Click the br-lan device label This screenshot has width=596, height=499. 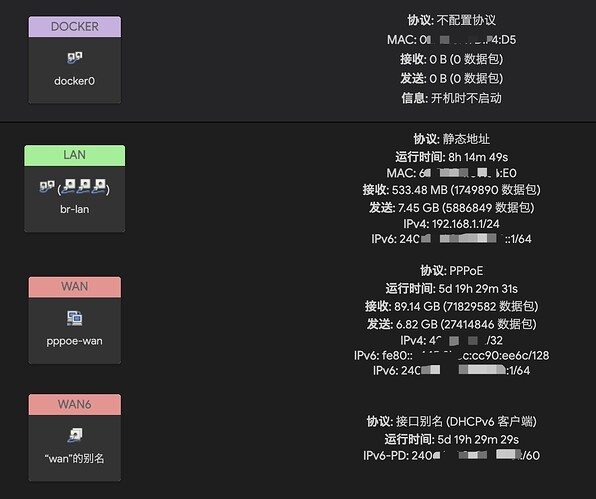(x=74, y=209)
